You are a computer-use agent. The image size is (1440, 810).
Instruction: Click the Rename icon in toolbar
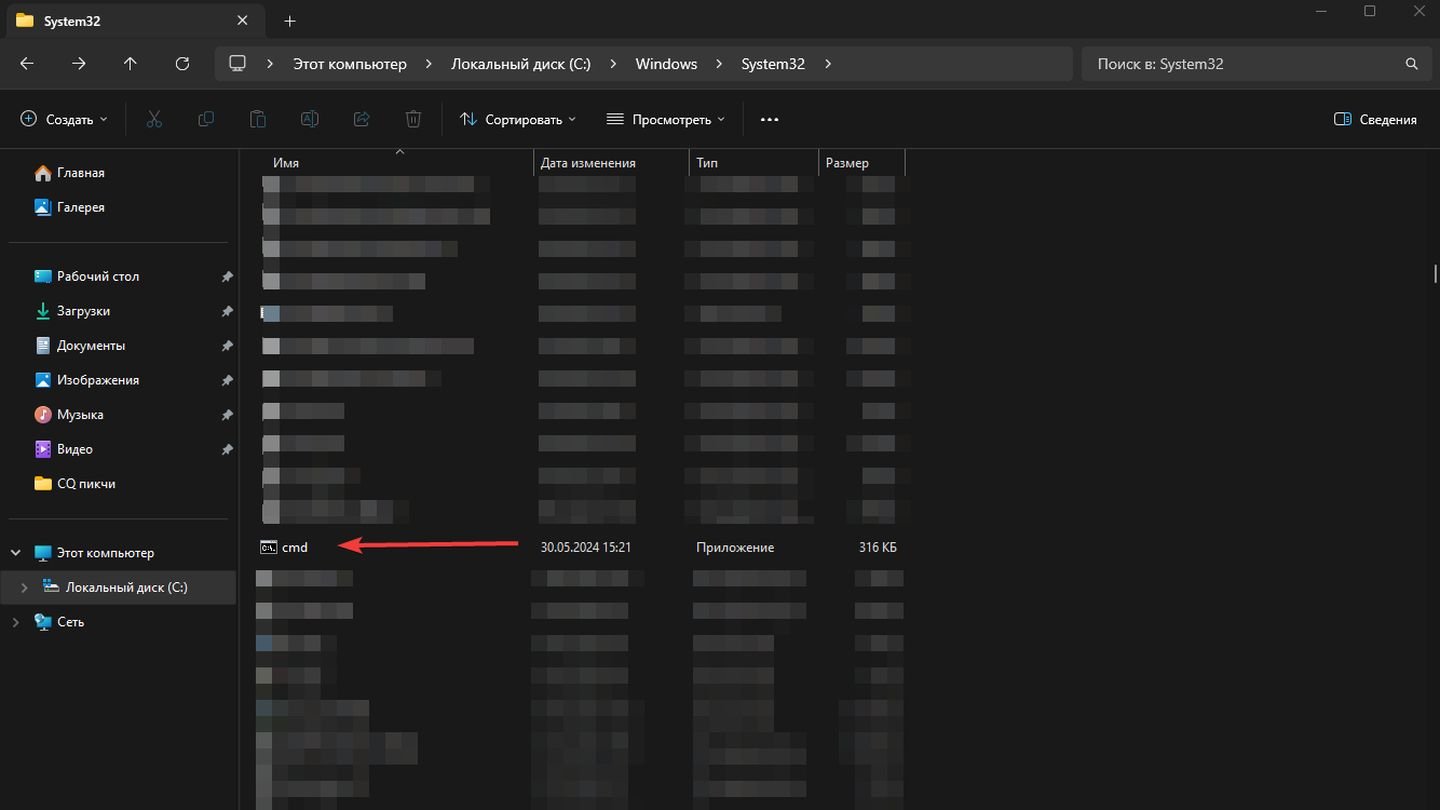pyautogui.click(x=310, y=119)
